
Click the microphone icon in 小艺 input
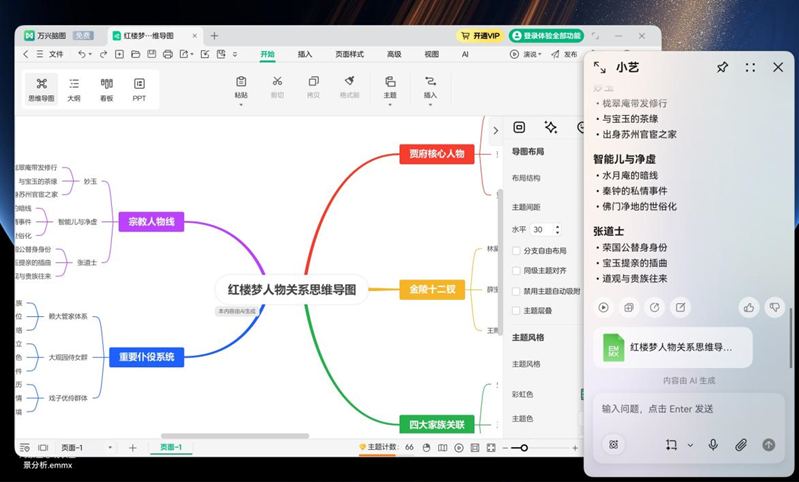pyautogui.click(x=713, y=445)
